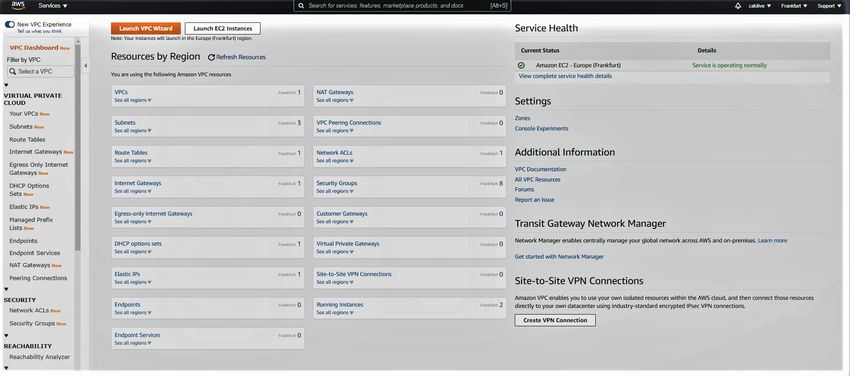Open the Endpoint Services resource card link
The image size is (850, 376).
137,335
